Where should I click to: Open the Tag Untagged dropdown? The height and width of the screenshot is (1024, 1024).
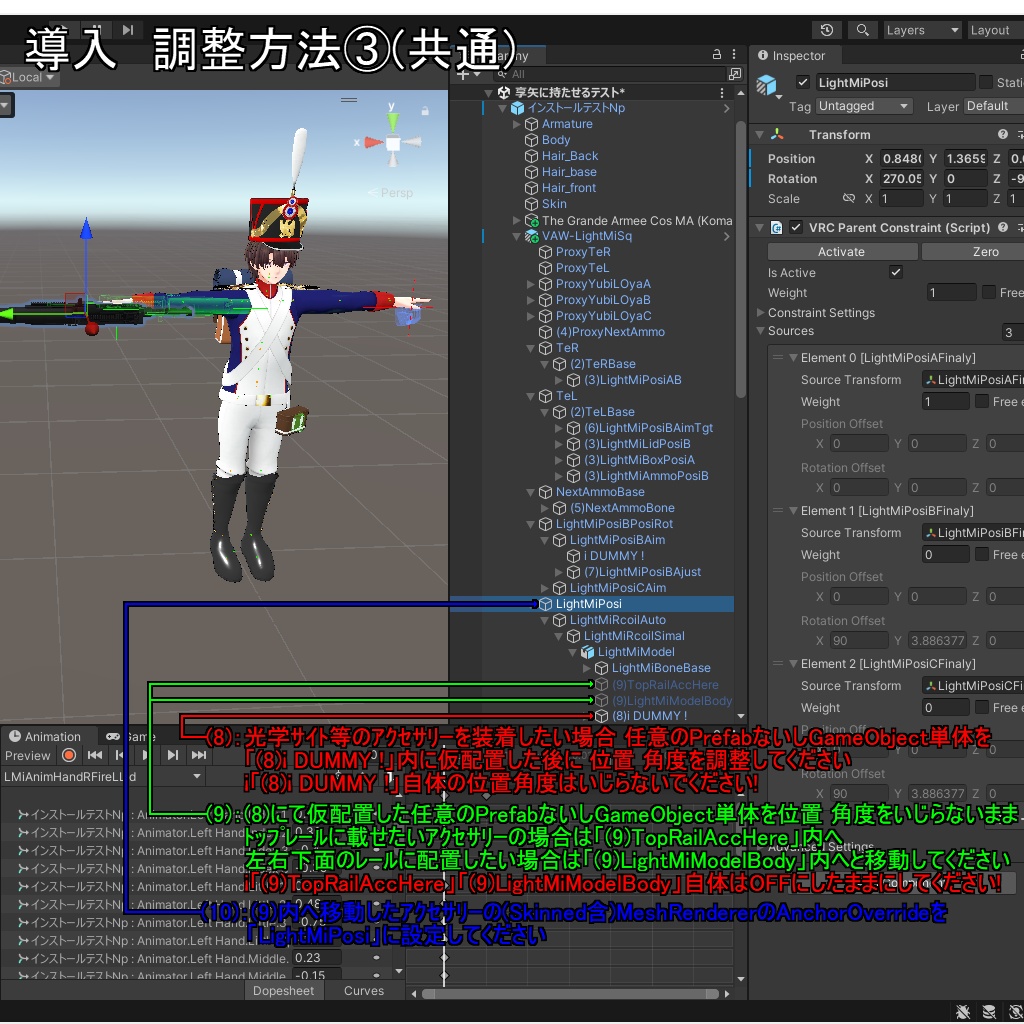pyautogui.click(x=863, y=106)
